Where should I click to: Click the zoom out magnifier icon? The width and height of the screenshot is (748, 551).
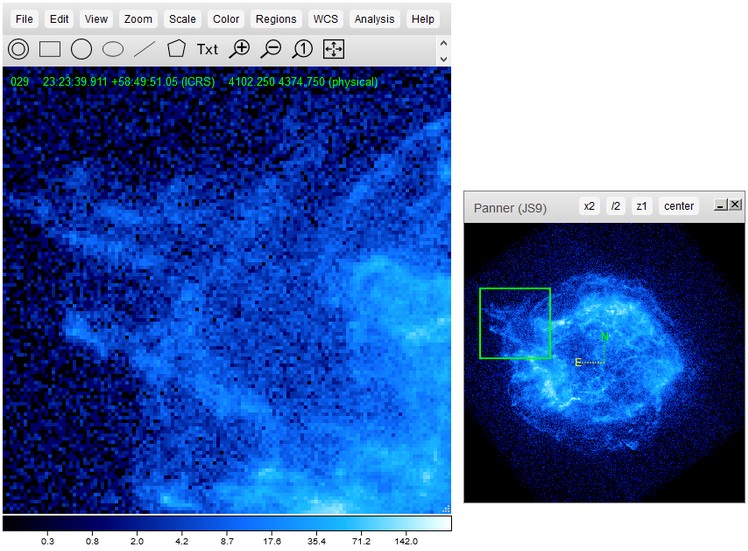271,49
